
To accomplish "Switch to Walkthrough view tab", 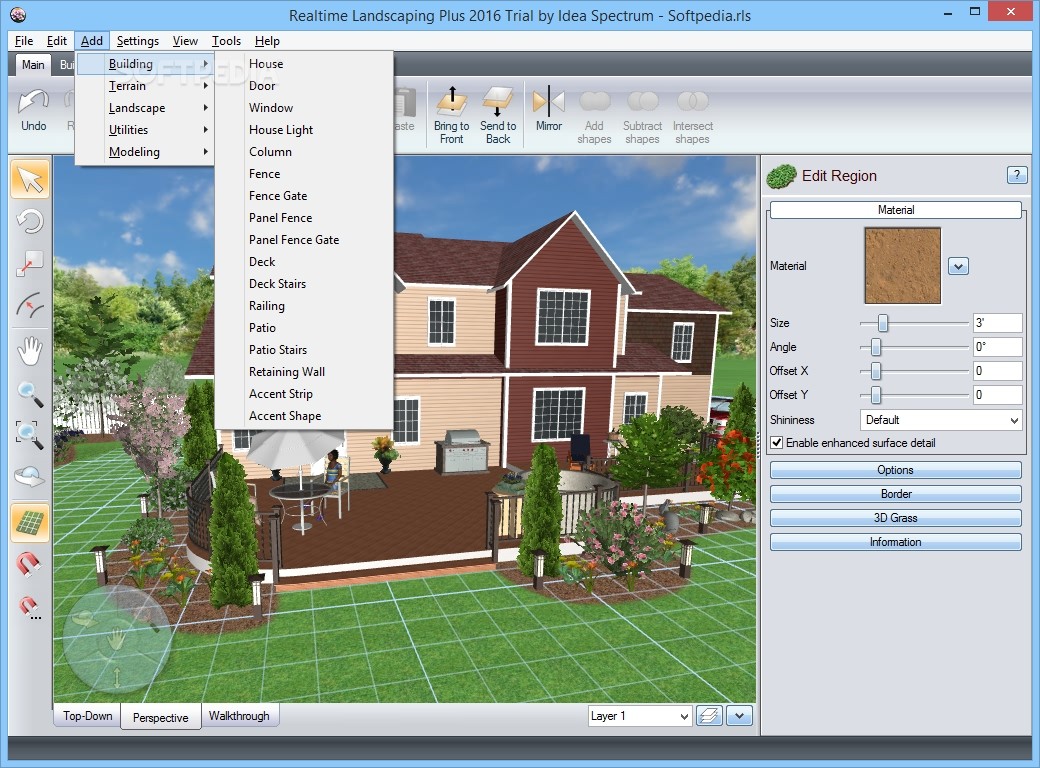I will [239, 716].
